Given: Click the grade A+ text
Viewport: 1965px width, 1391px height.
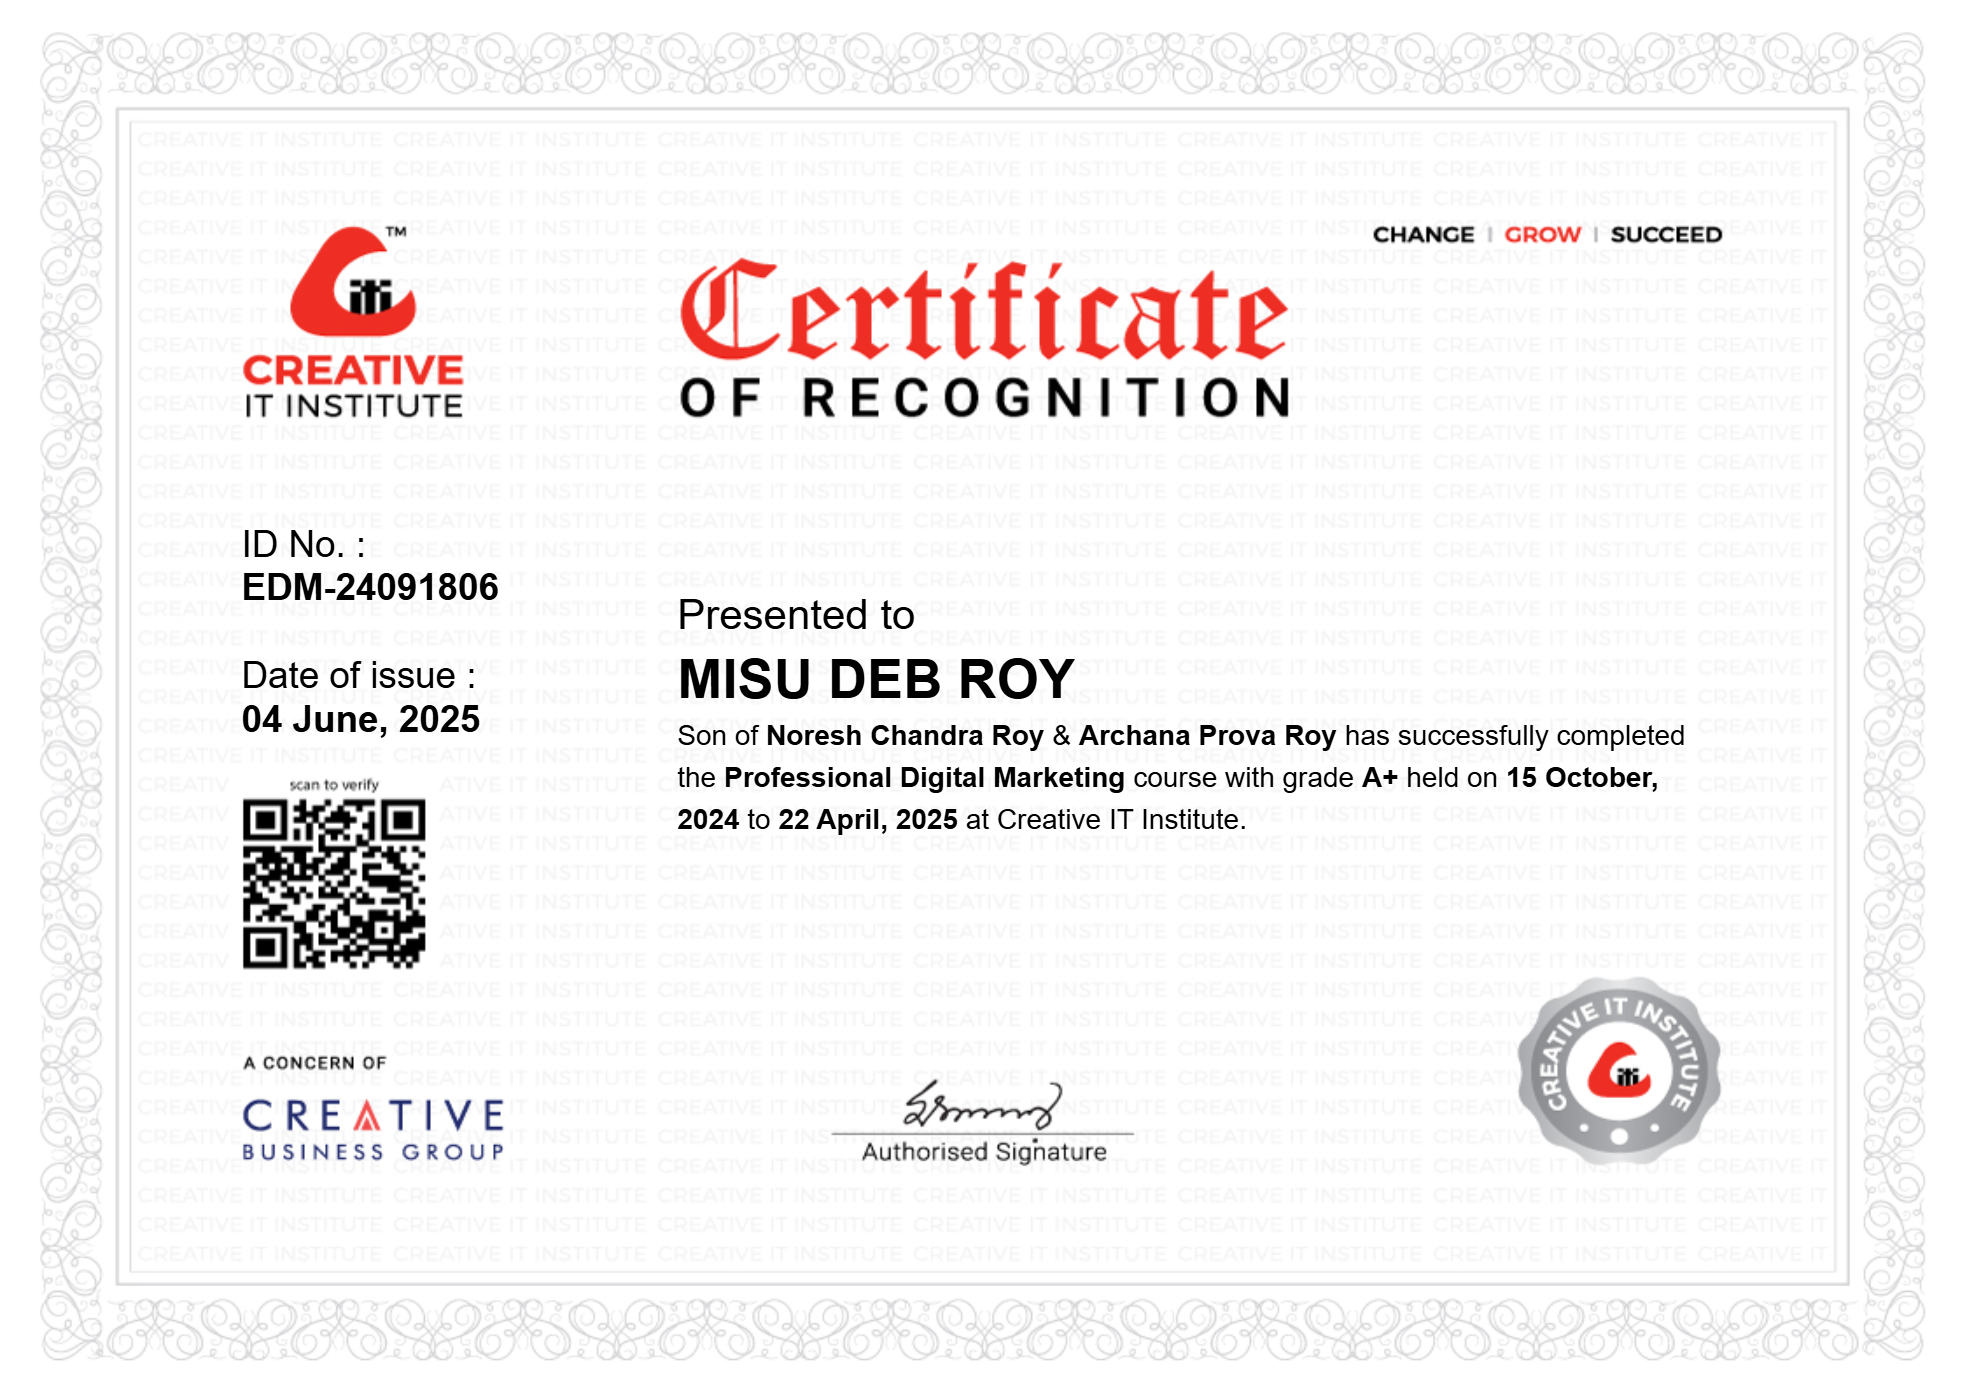Looking at the screenshot, I should [1380, 778].
